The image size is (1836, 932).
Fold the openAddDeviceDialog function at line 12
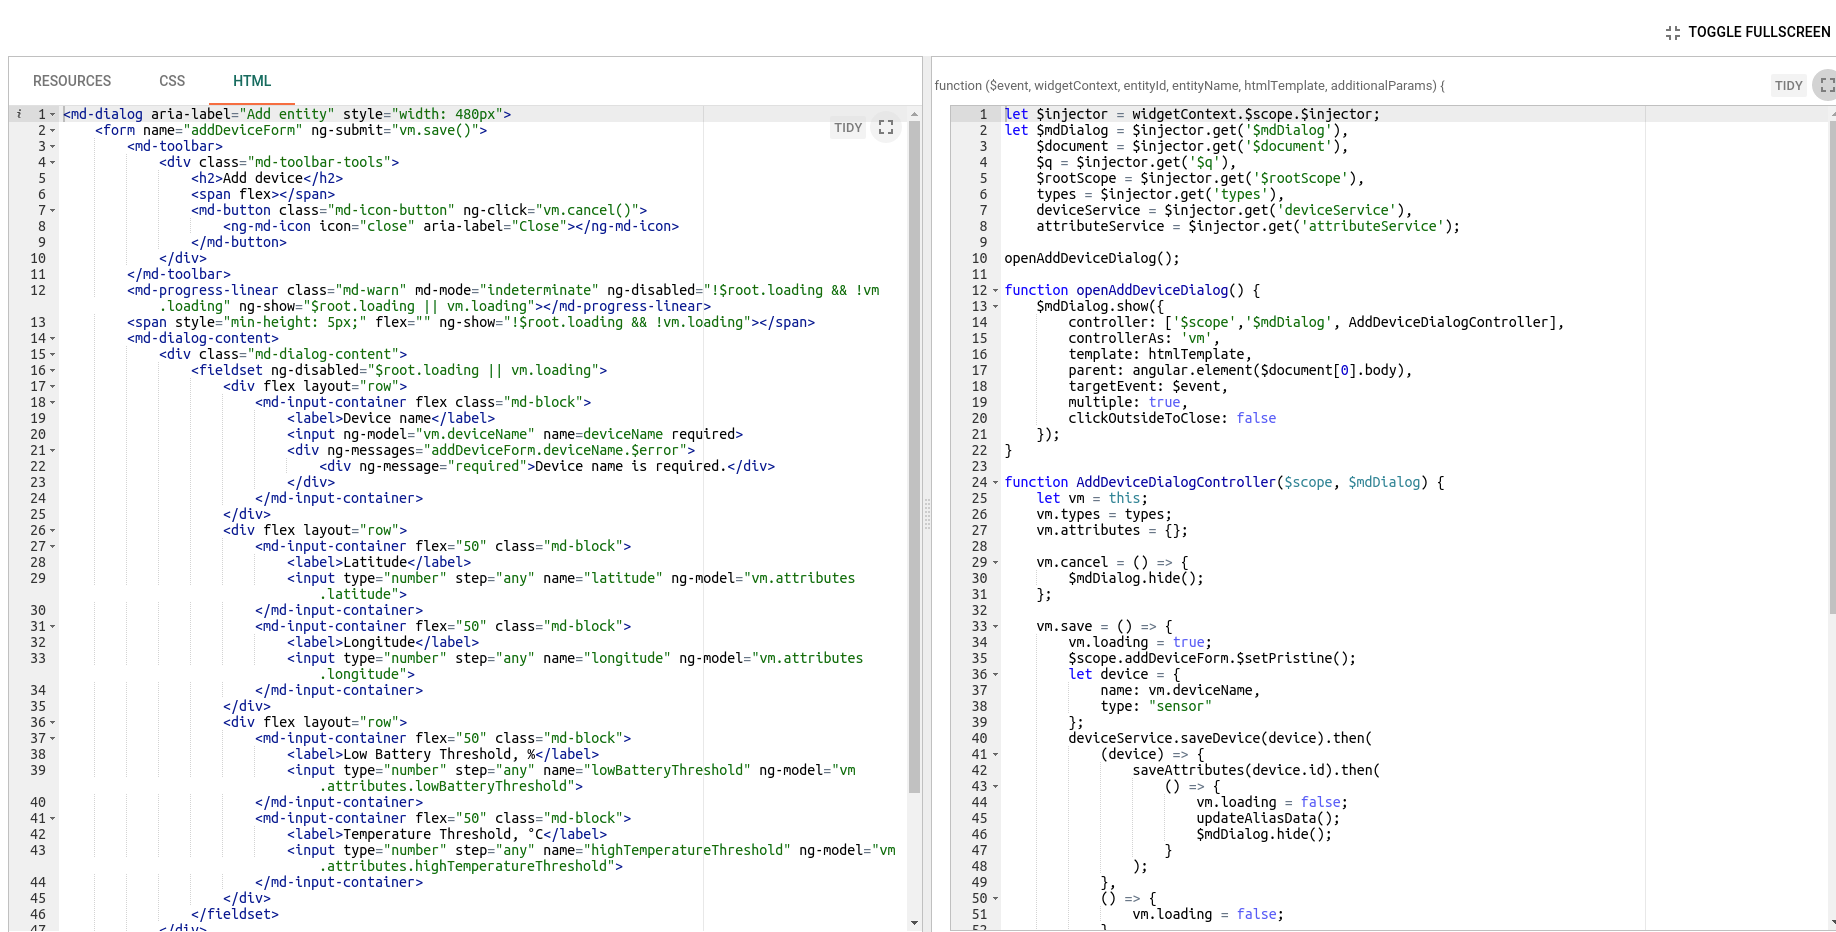995,291
